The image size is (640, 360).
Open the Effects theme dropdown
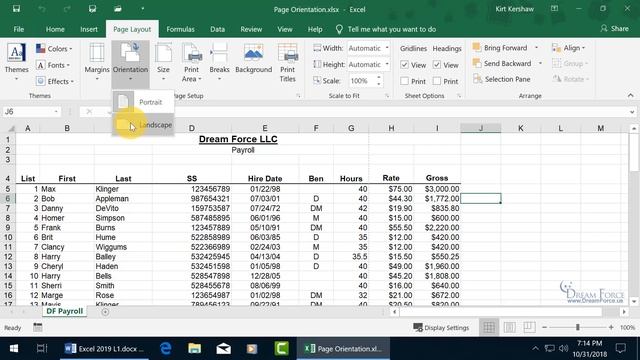(x=55, y=81)
